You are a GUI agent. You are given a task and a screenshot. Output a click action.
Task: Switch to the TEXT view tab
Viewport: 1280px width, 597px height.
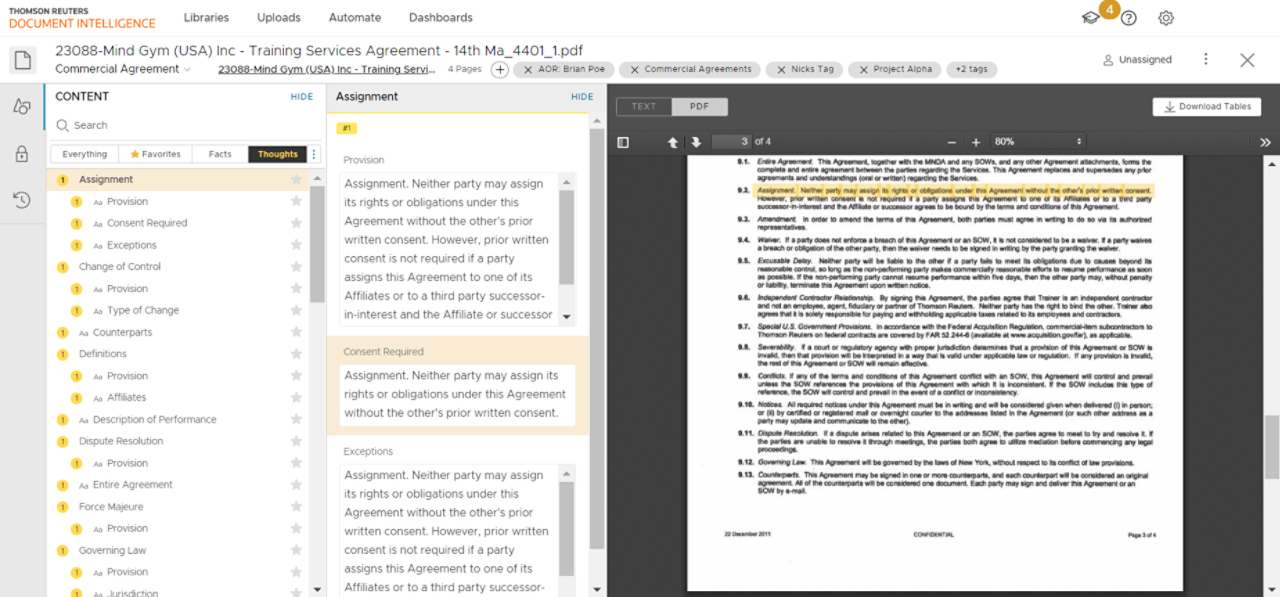tap(644, 107)
